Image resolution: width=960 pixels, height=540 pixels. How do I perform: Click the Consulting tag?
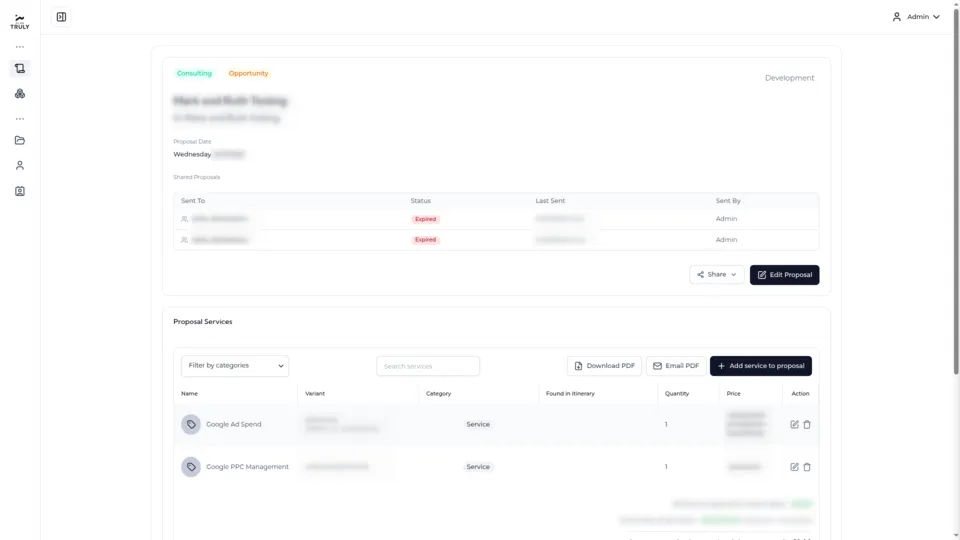[194, 73]
